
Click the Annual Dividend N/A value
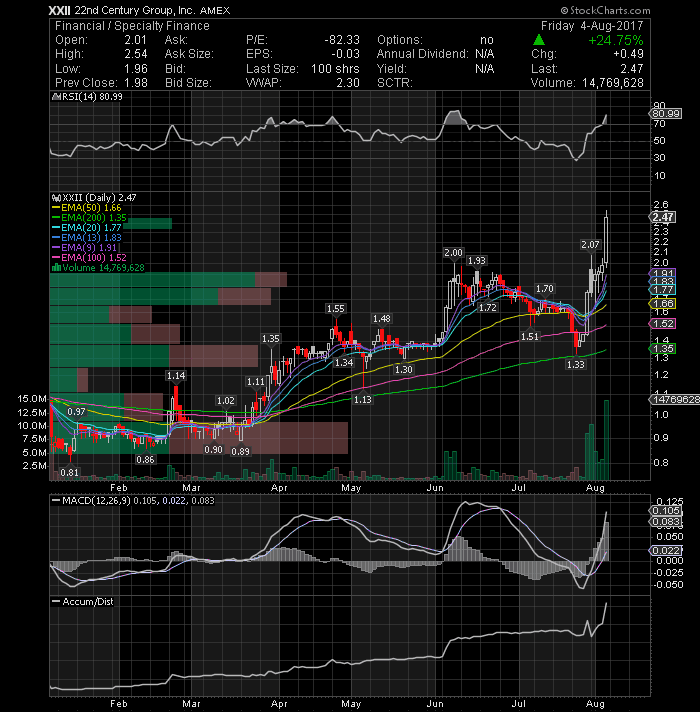tap(484, 54)
